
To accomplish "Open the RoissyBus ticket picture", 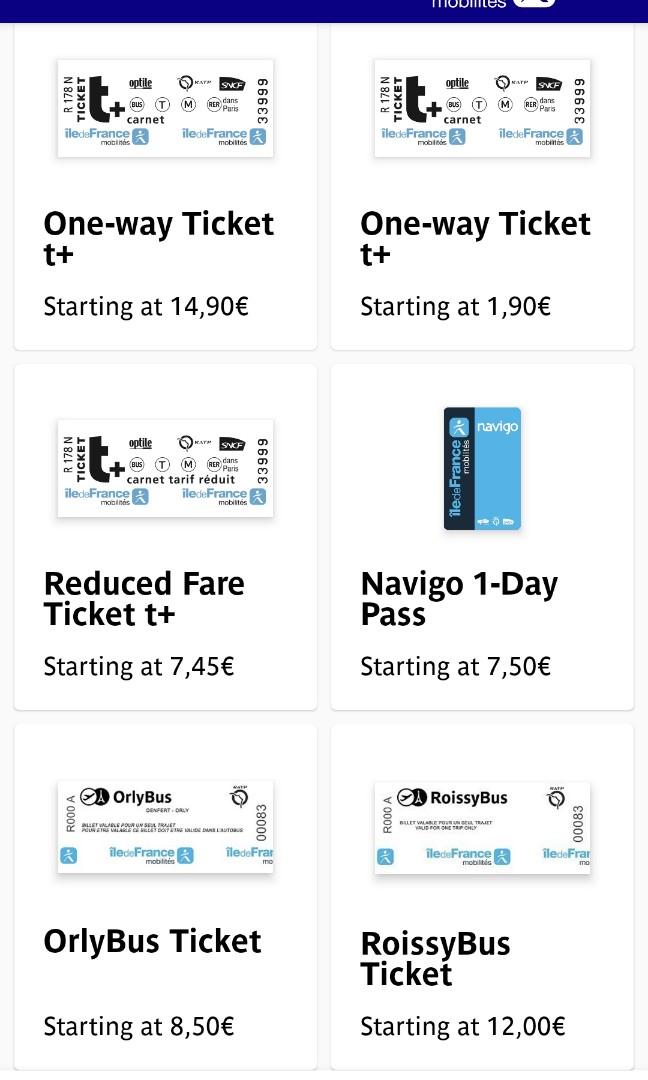I will [482, 828].
